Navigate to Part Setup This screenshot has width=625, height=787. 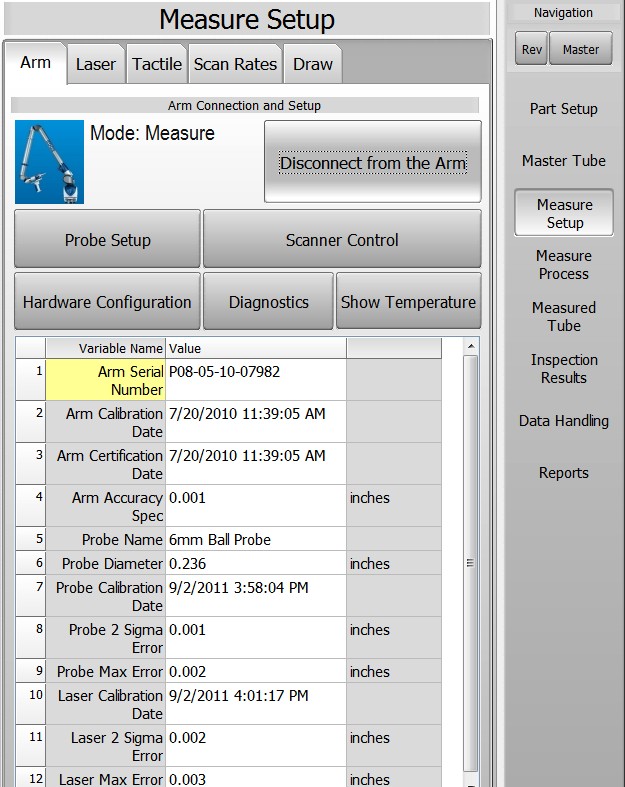pyautogui.click(x=564, y=109)
